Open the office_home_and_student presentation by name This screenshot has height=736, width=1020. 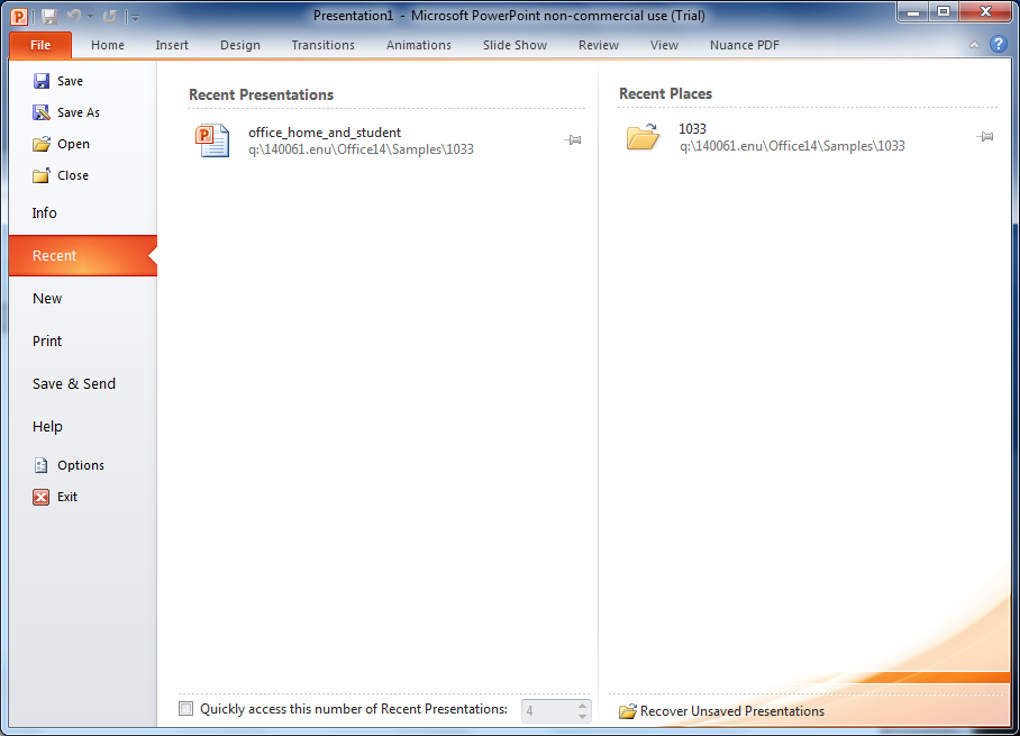pos(325,132)
